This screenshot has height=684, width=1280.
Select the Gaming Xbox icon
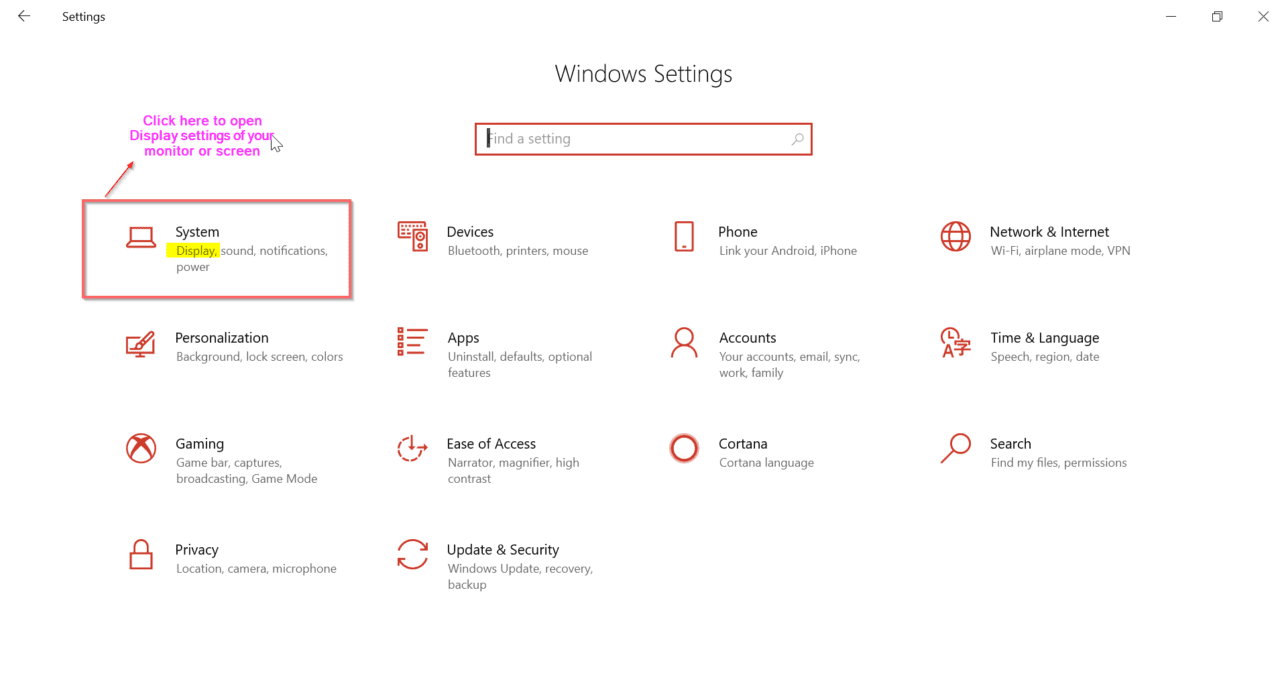pos(140,450)
